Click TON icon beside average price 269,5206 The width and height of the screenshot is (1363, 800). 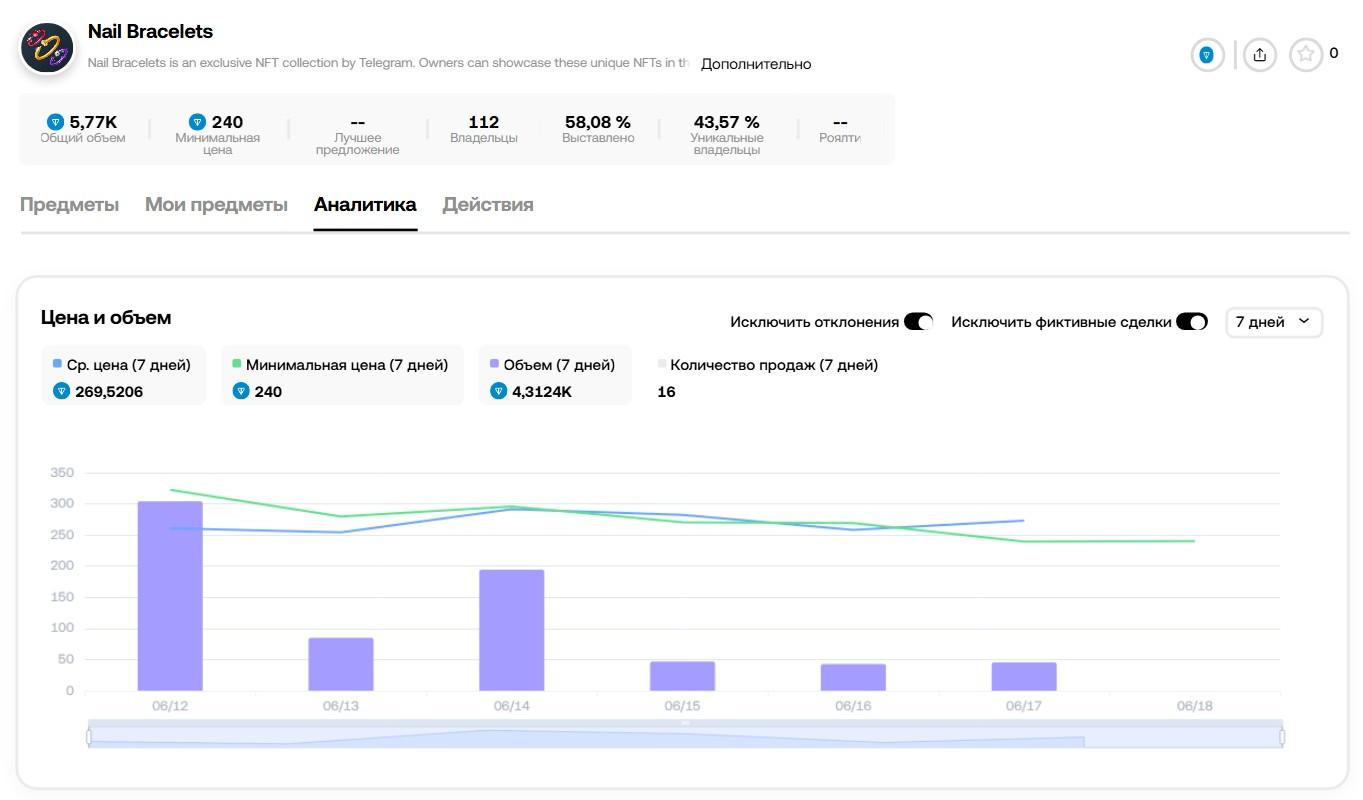pyautogui.click(x=61, y=391)
